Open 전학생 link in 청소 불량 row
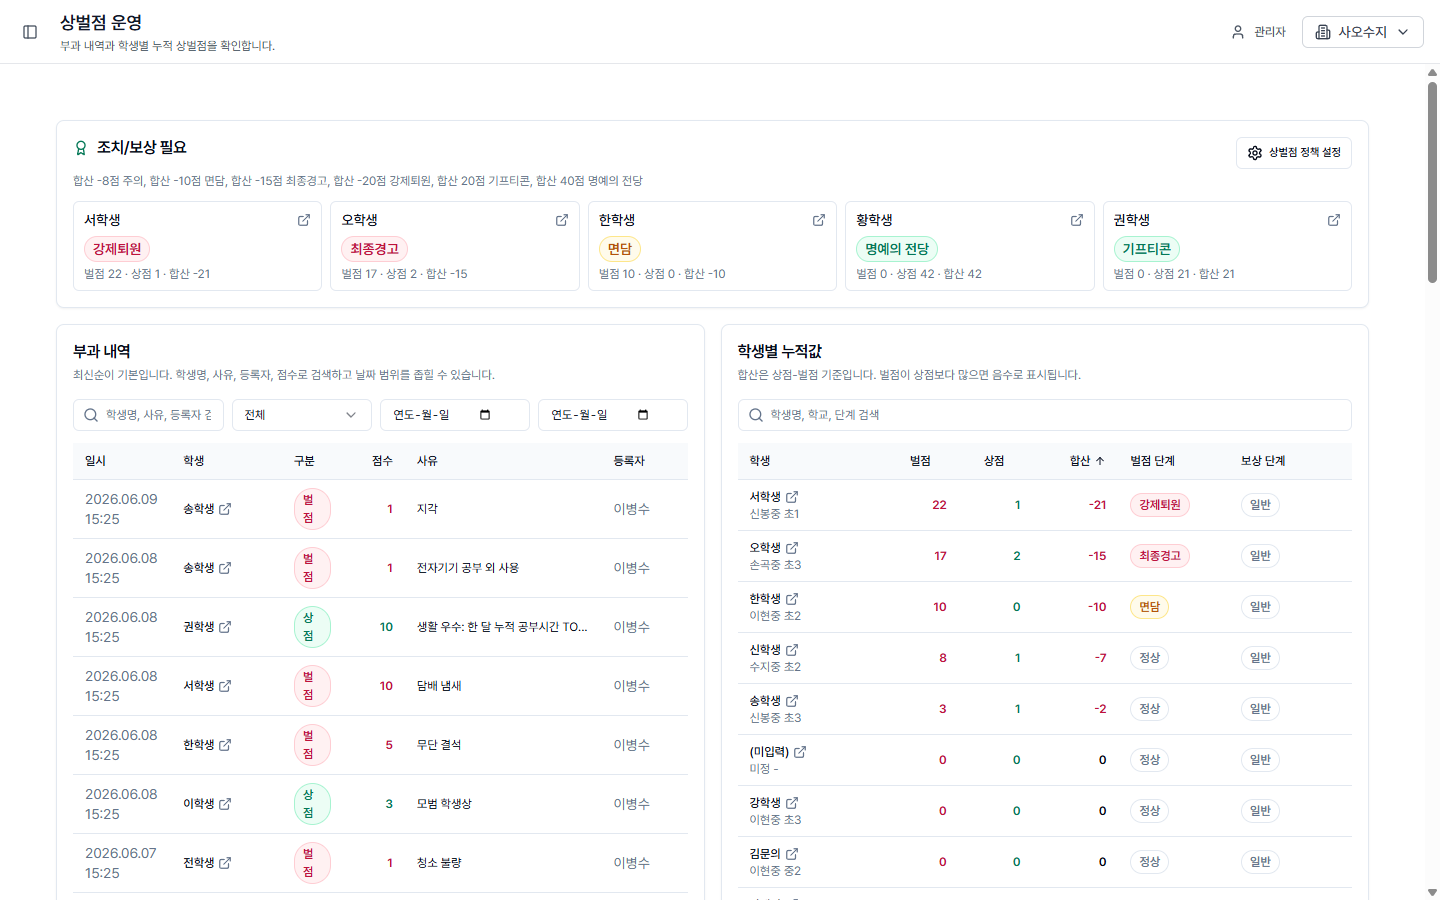Image resolution: width=1440 pixels, height=900 pixels. pos(207,863)
